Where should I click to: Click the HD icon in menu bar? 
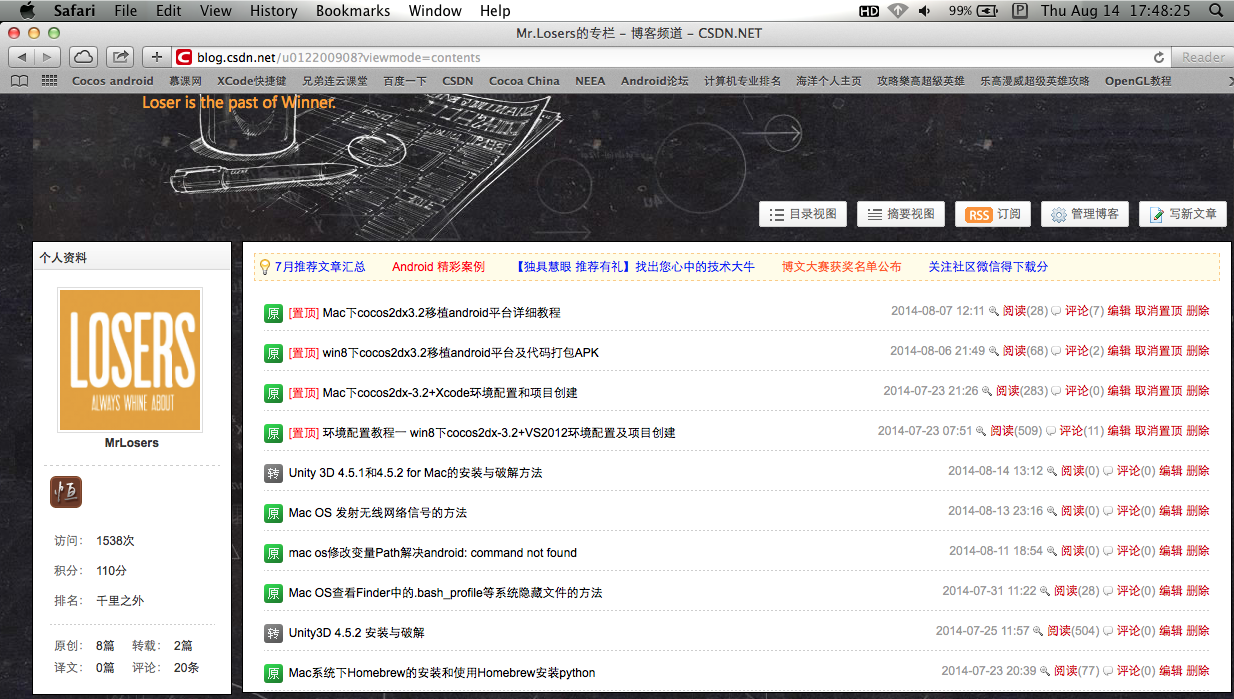pos(869,11)
